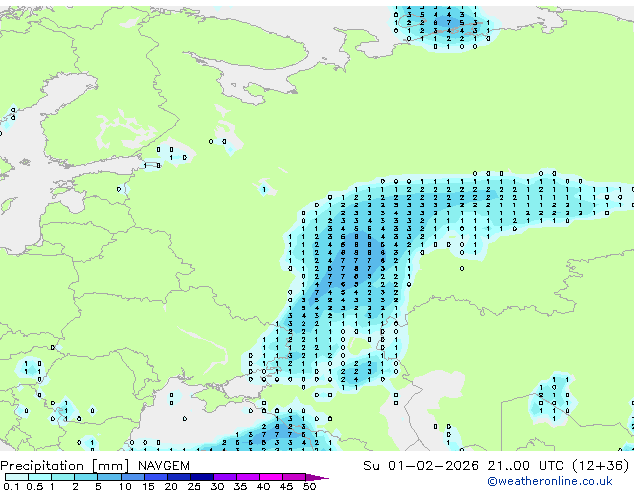Pick the dark navy swatch between 25 and 30
634x490 pixels.
tap(201, 477)
